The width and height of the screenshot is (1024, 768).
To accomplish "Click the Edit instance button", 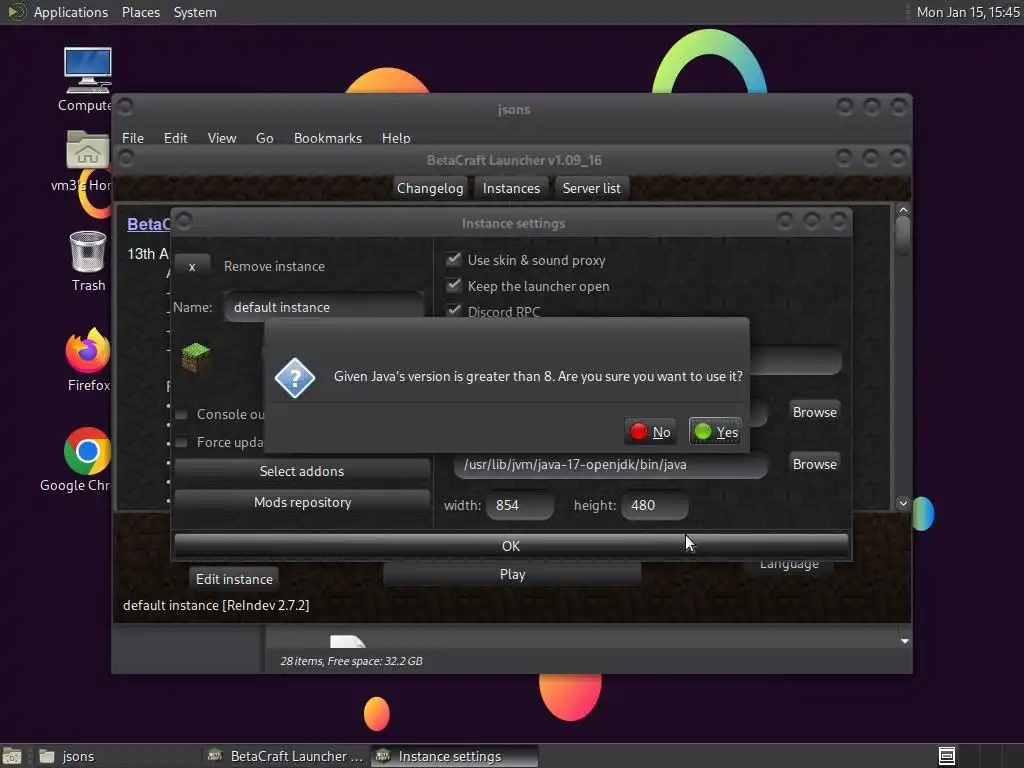I will point(234,579).
